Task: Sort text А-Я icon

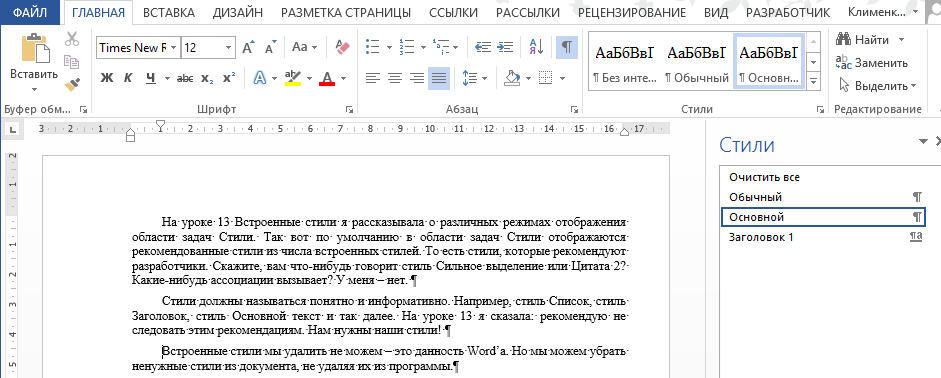Action: pyautogui.click(x=537, y=47)
